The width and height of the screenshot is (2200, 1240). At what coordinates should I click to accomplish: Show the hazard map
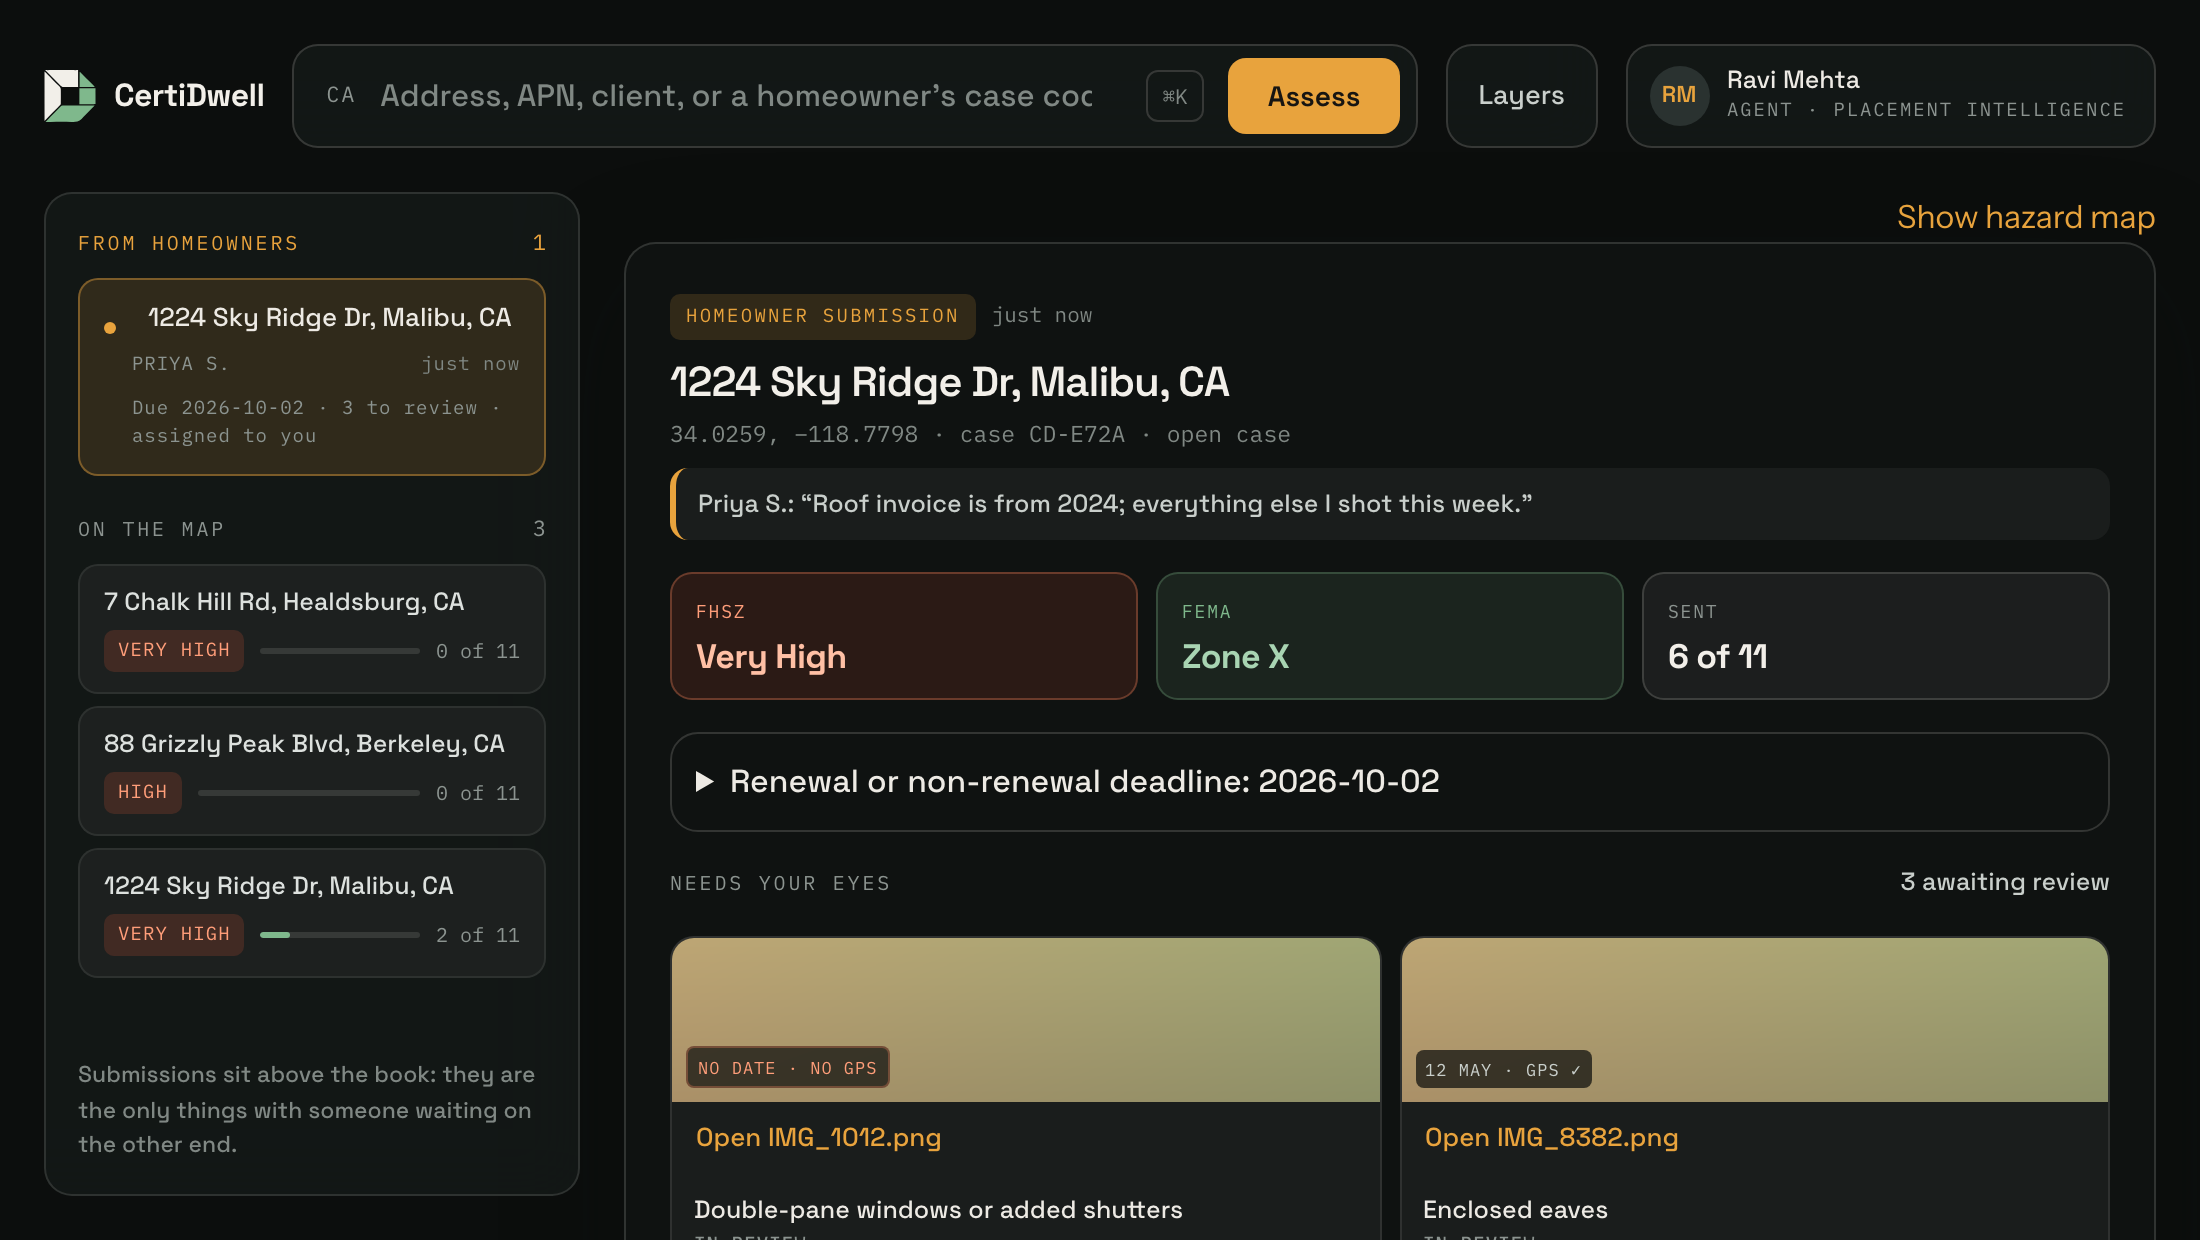coord(2026,217)
